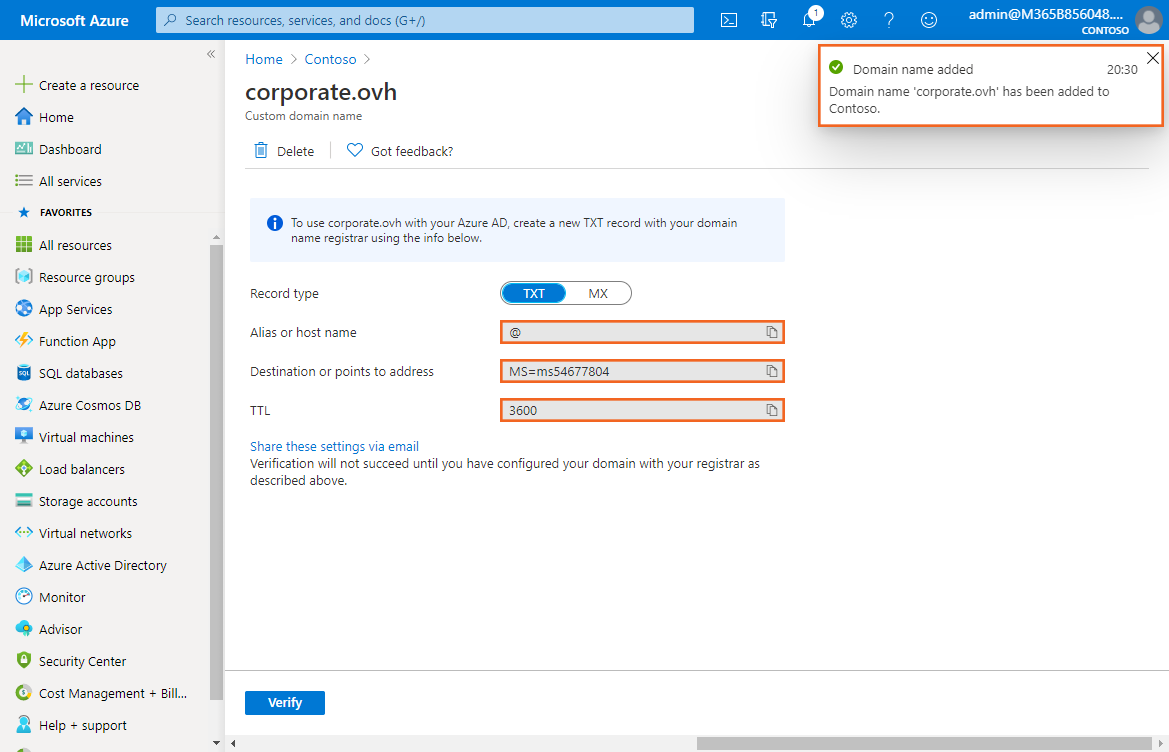Open the directory and subscription filter icon
Image resolution: width=1169 pixels, height=752 pixels.
click(x=769, y=20)
